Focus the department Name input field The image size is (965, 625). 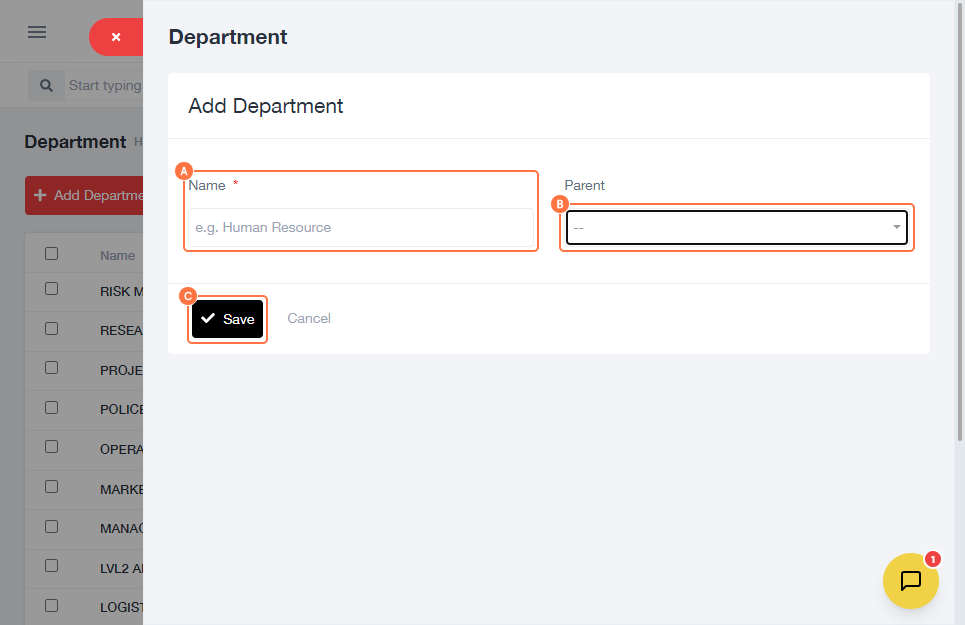click(x=361, y=228)
